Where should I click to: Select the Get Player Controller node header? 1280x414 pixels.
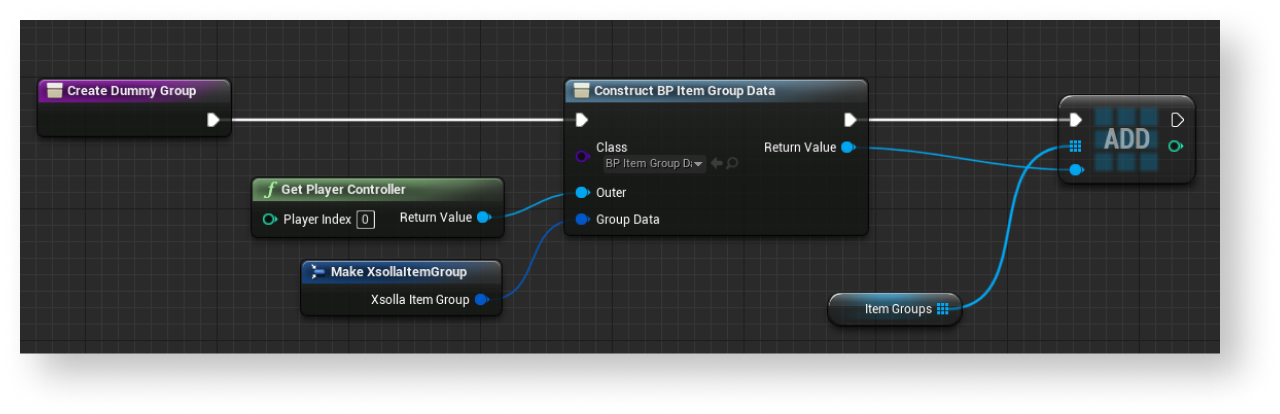pos(343,190)
